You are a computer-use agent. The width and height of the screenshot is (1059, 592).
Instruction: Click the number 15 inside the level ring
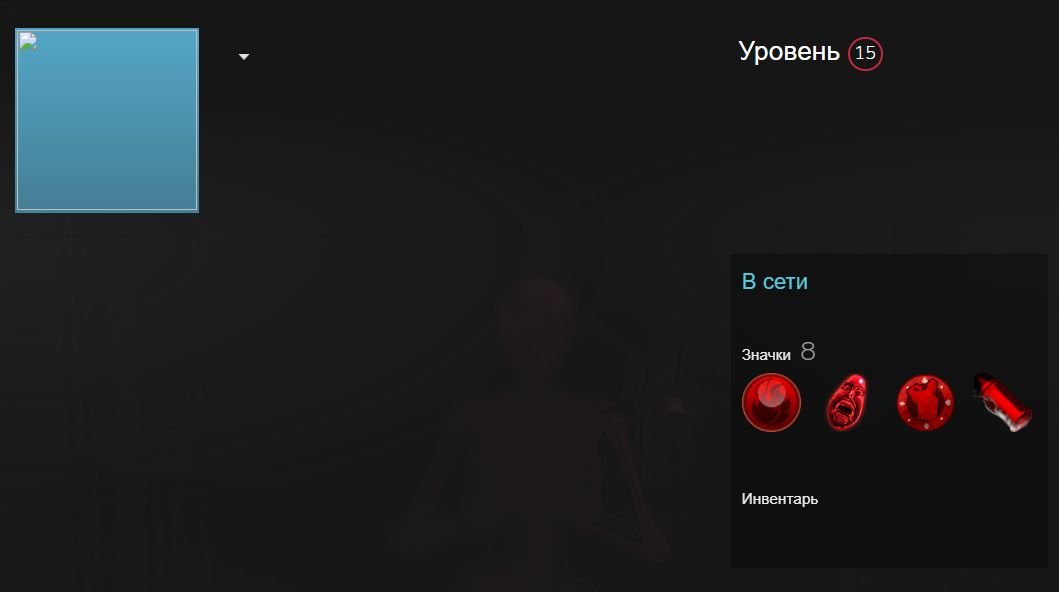(x=865, y=53)
